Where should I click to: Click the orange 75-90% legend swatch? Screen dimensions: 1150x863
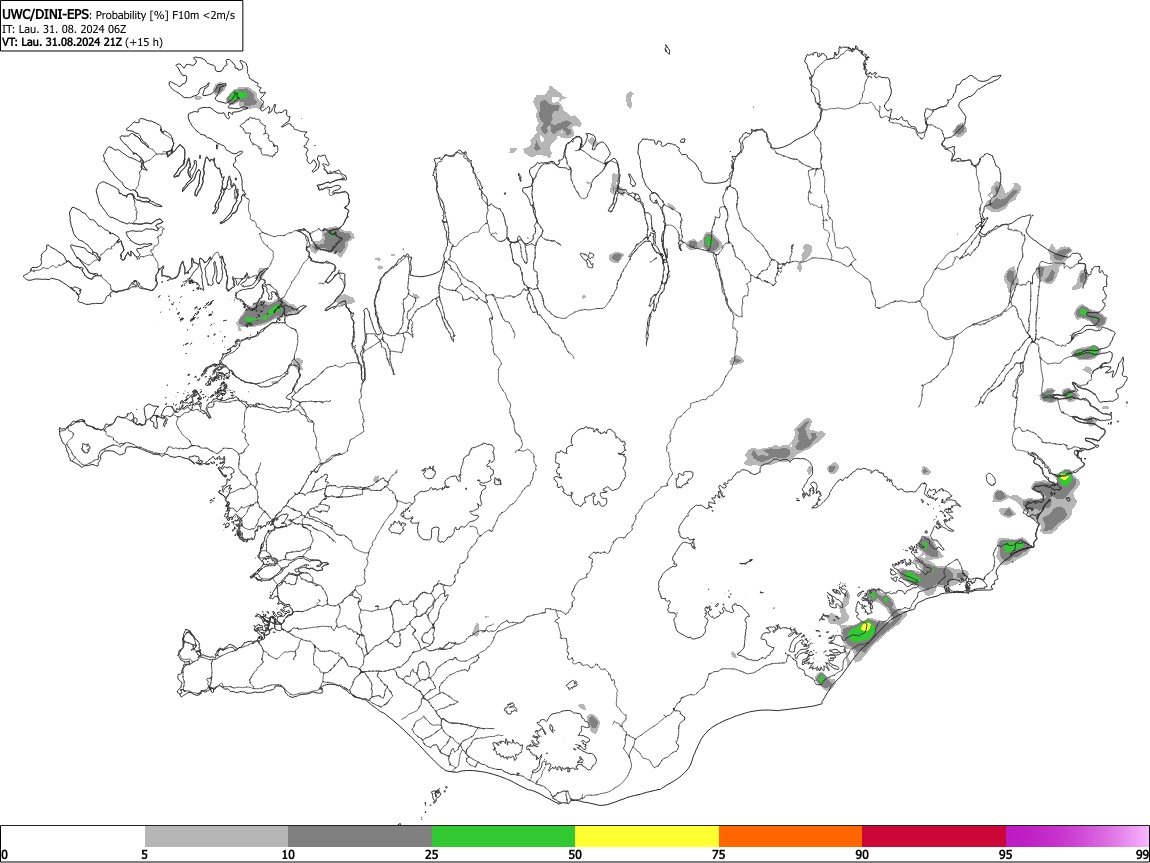point(791,836)
